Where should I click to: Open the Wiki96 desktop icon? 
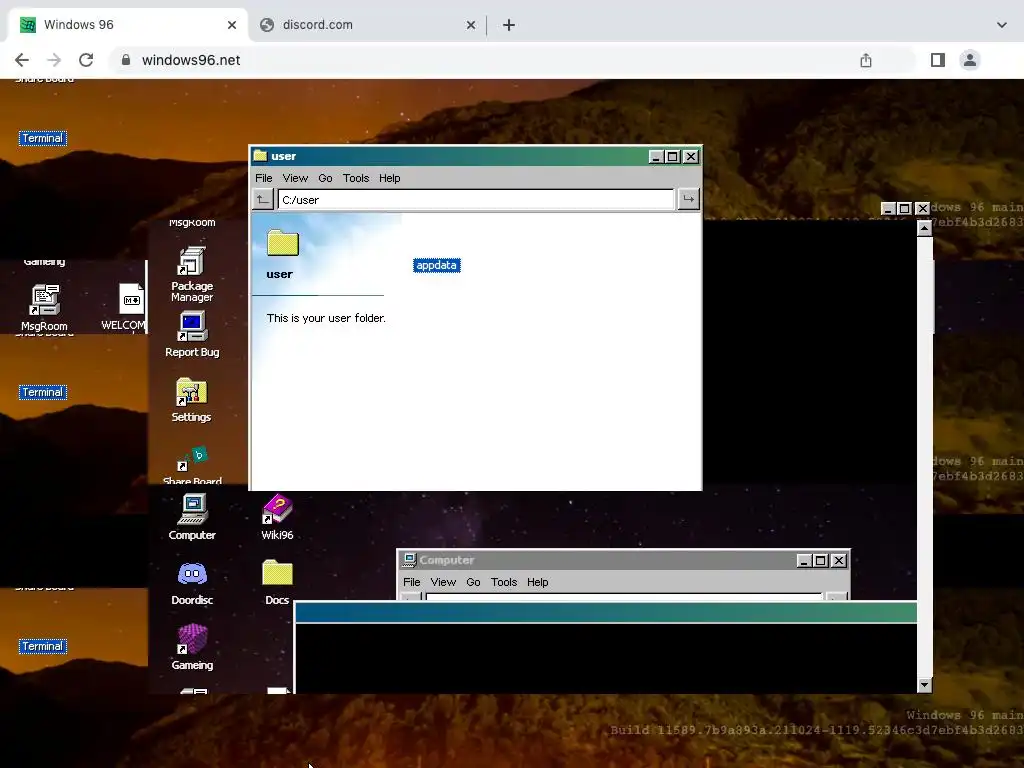[277, 517]
